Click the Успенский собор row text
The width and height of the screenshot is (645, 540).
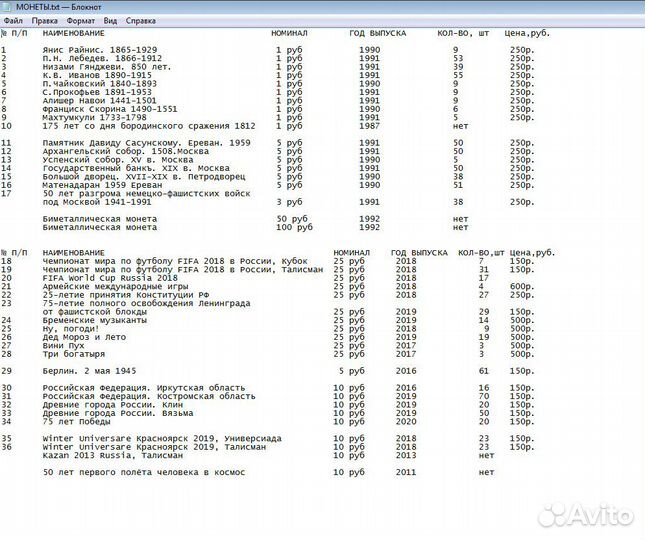click(109, 160)
